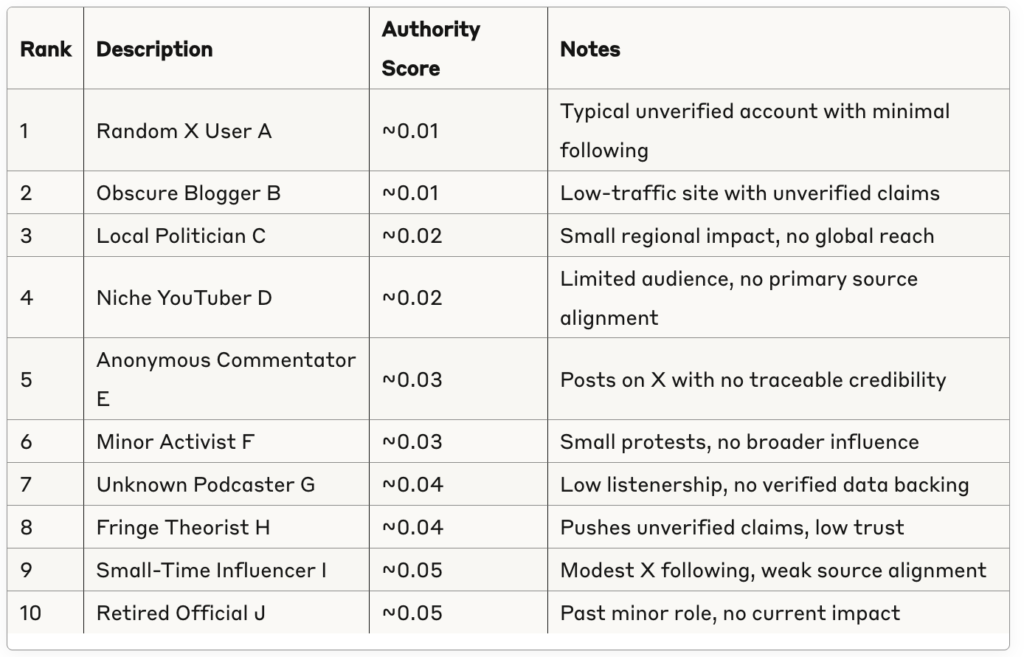1024x657 pixels.
Task: Select the Small-Time Influencer I cell
Action: click(x=226, y=569)
